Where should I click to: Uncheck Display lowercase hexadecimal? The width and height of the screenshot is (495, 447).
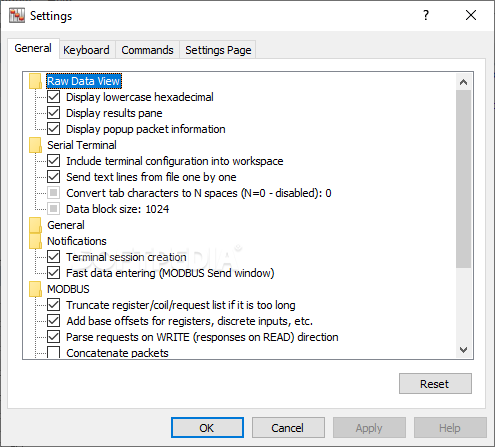53,97
